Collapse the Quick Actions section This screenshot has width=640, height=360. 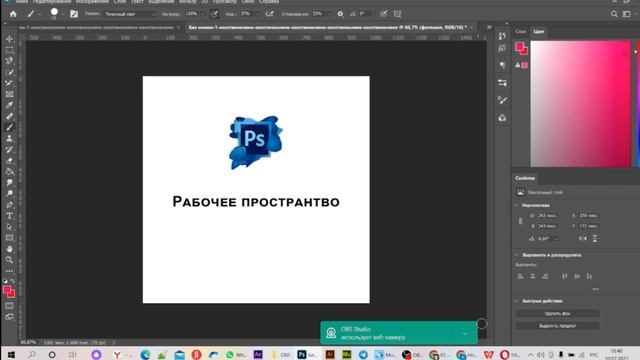(x=517, y=301)
